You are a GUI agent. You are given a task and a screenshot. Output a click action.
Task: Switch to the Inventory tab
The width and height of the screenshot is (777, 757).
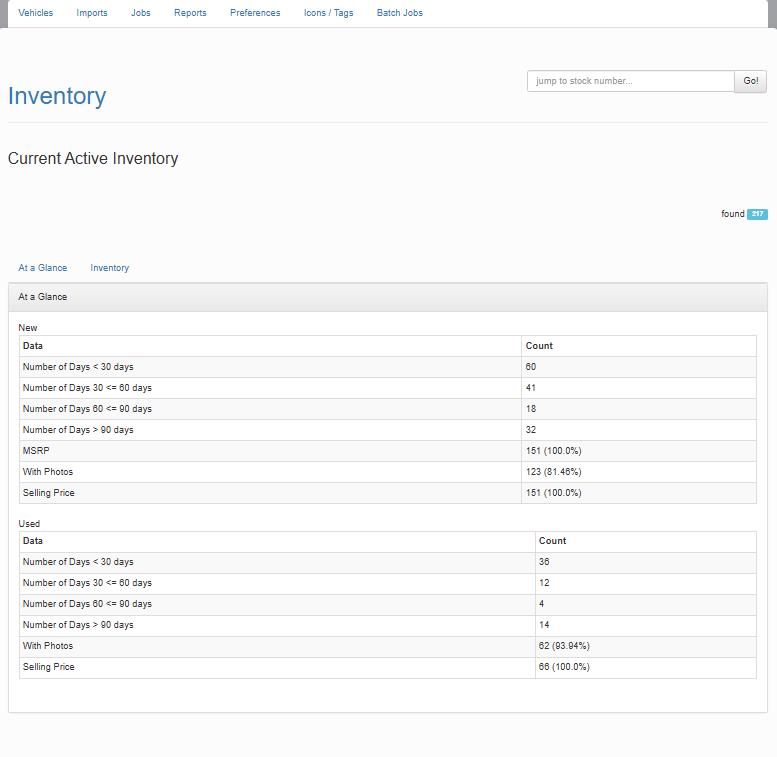(109, 268)
